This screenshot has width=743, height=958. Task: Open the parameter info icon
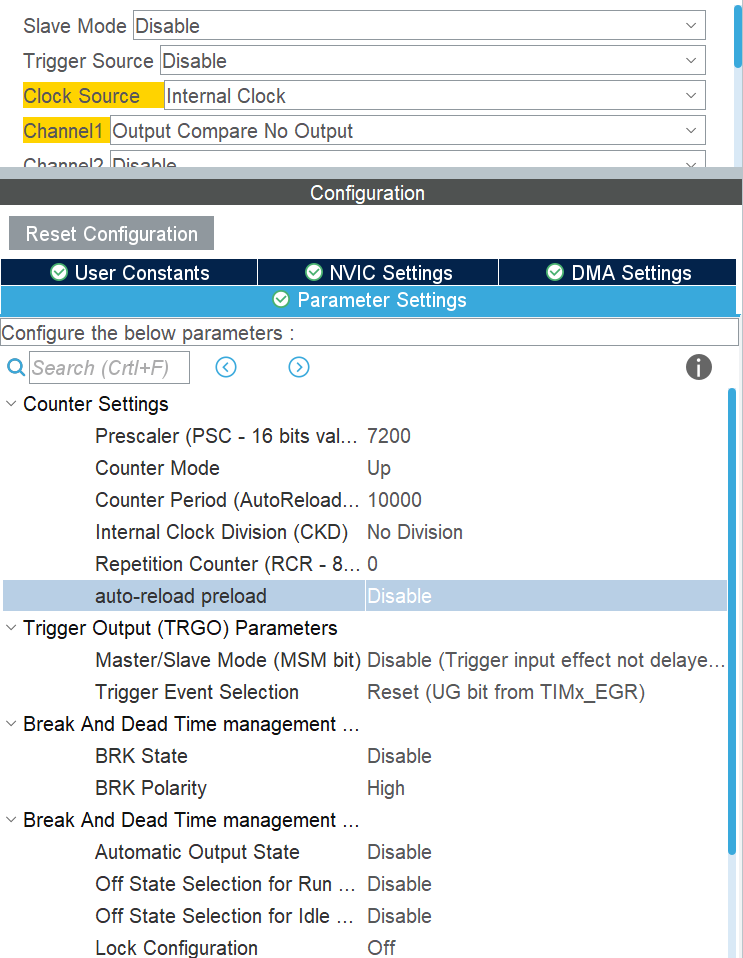[x=698, y=367]
